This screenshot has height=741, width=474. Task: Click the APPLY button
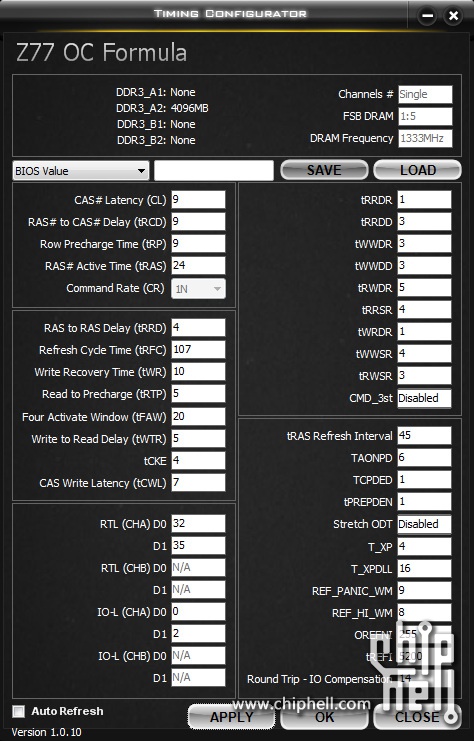click(x=231, y=717)
